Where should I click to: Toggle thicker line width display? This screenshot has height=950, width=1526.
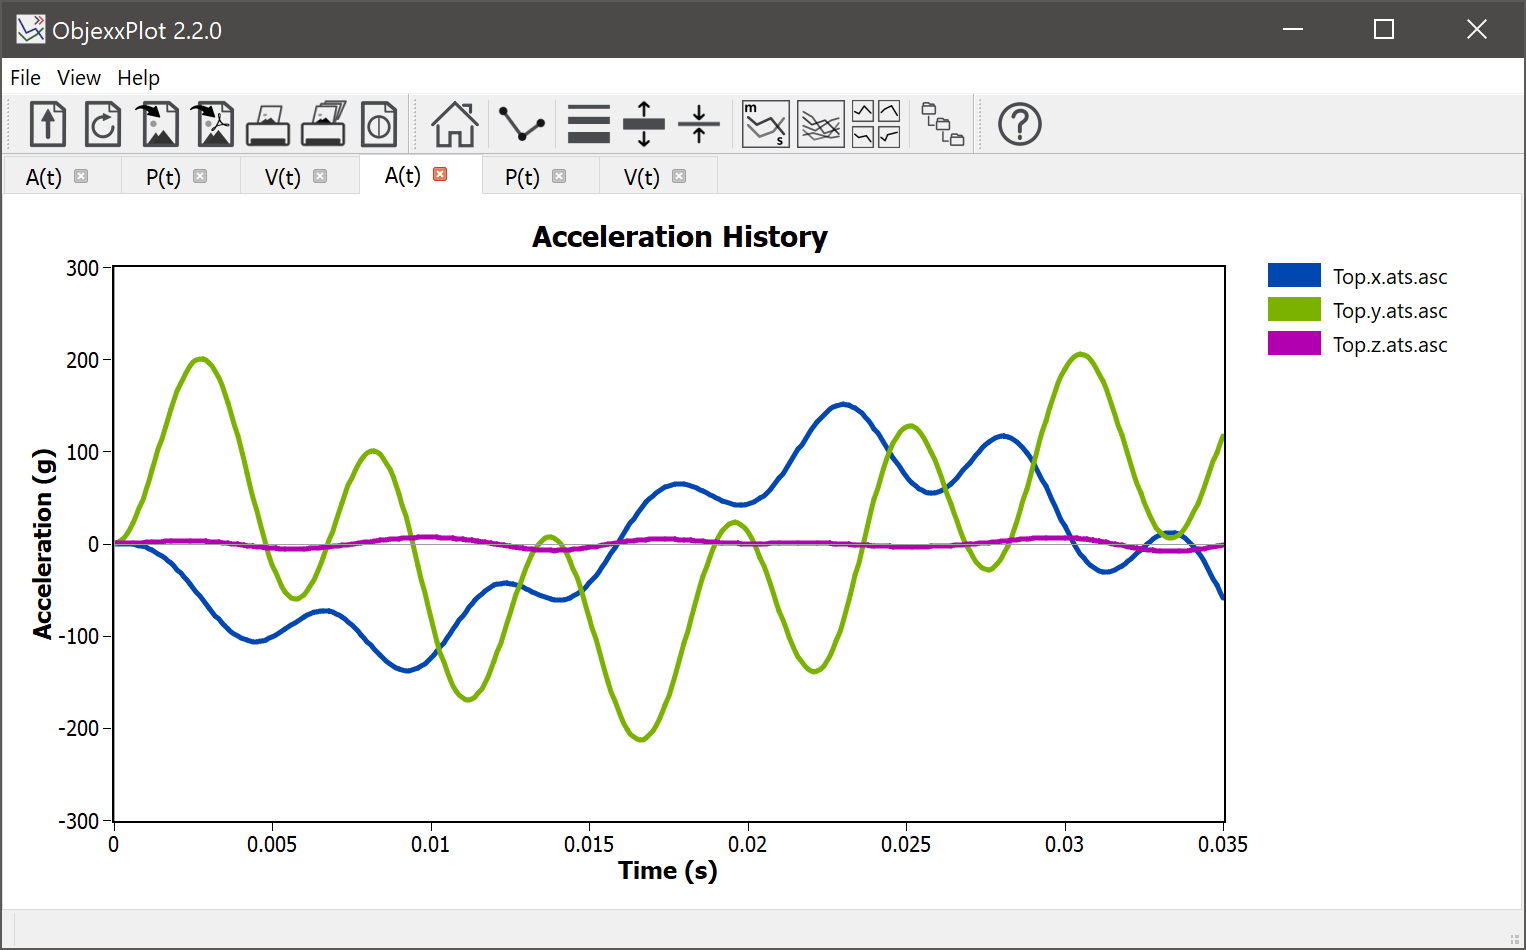coord(588,123)
